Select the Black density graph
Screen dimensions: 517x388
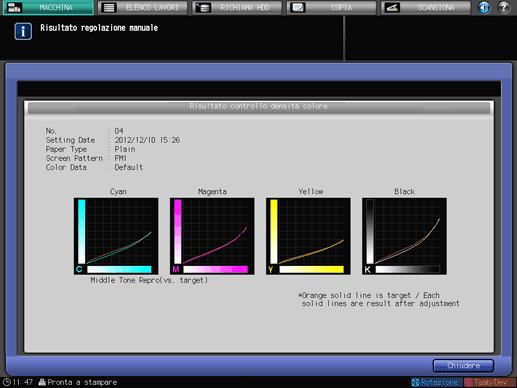[404, 236]
